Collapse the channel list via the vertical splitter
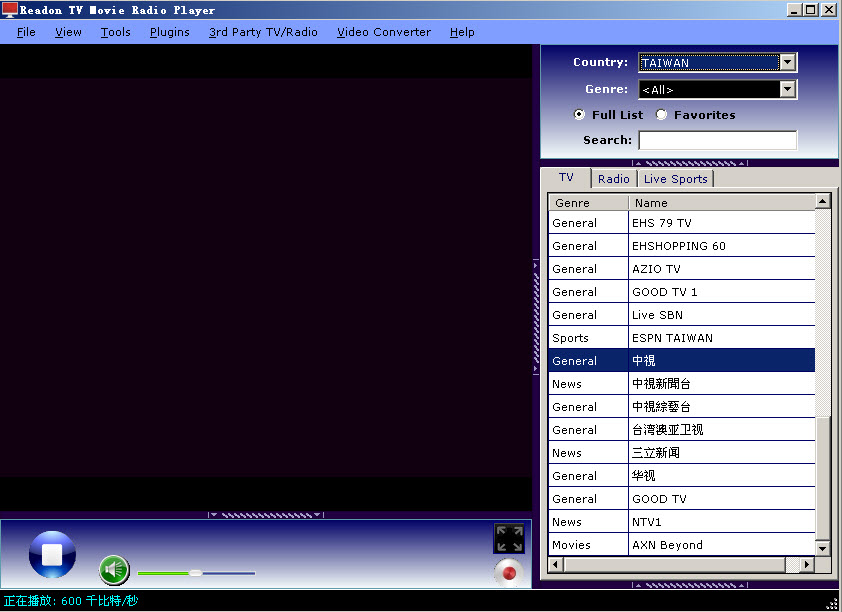Viewport: 842px width, 612px height. pyautogui.click(x=536, y=317)
